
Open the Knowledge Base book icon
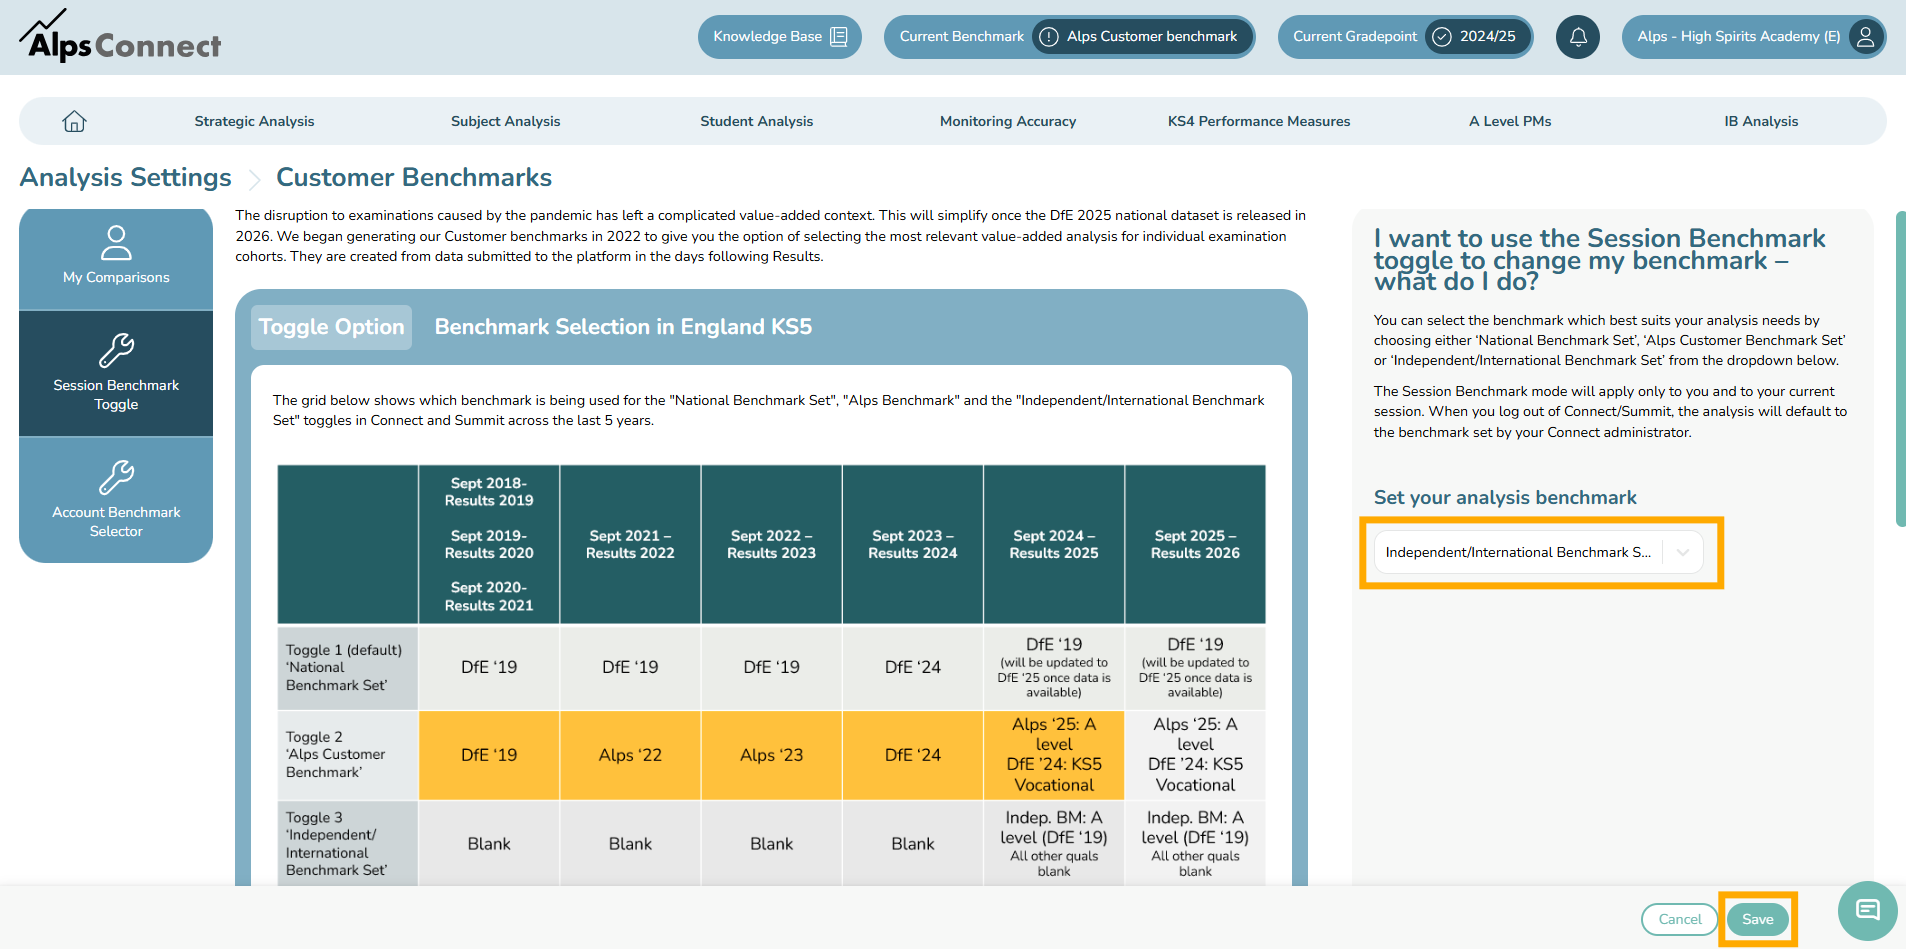tap(839, 37)
